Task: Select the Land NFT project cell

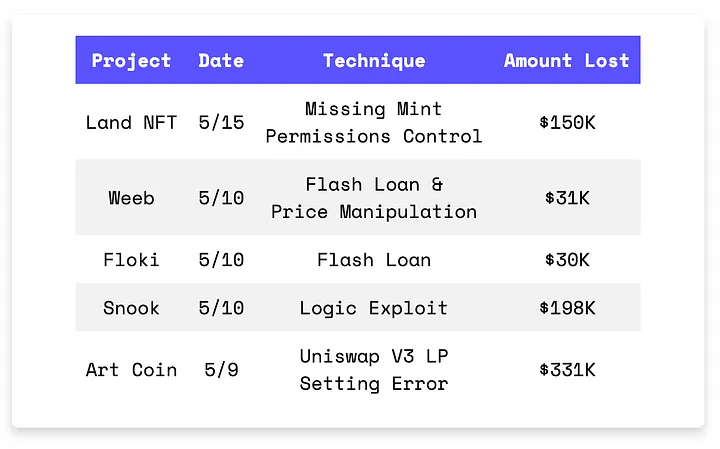Action: point(131,122)
